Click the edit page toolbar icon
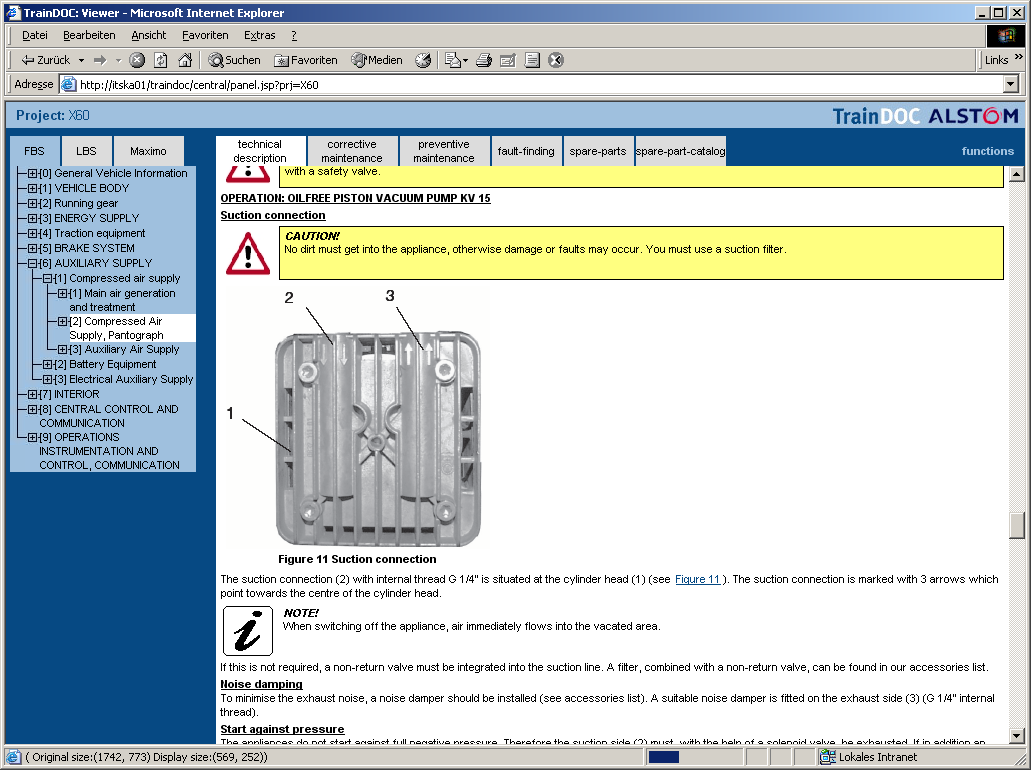The height and width of the screenshot is (770, 1031). pos(508,60)
